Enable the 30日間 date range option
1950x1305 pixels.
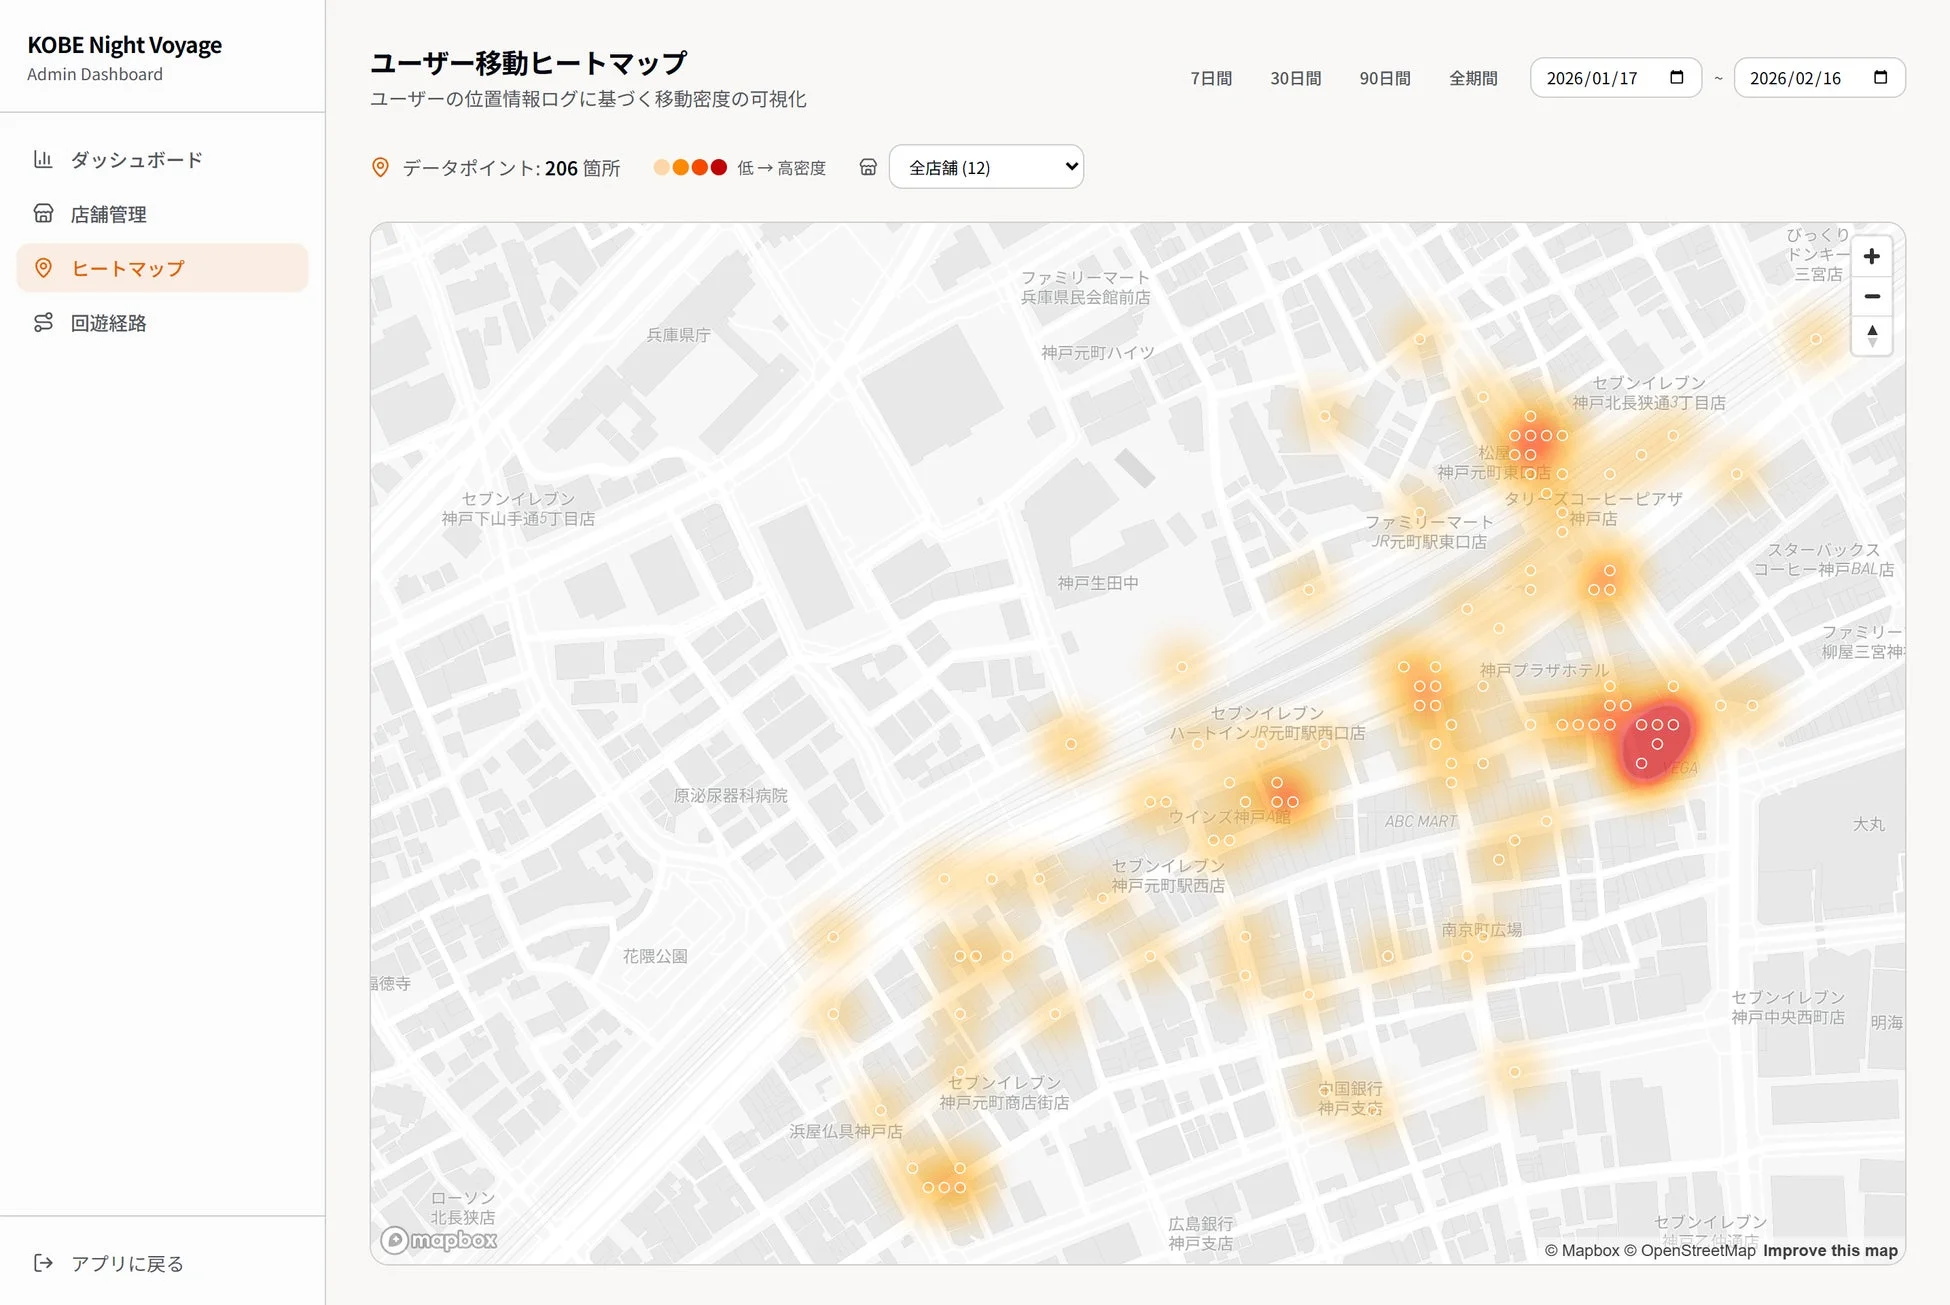pyautogui.click(x=1295, y=77)
